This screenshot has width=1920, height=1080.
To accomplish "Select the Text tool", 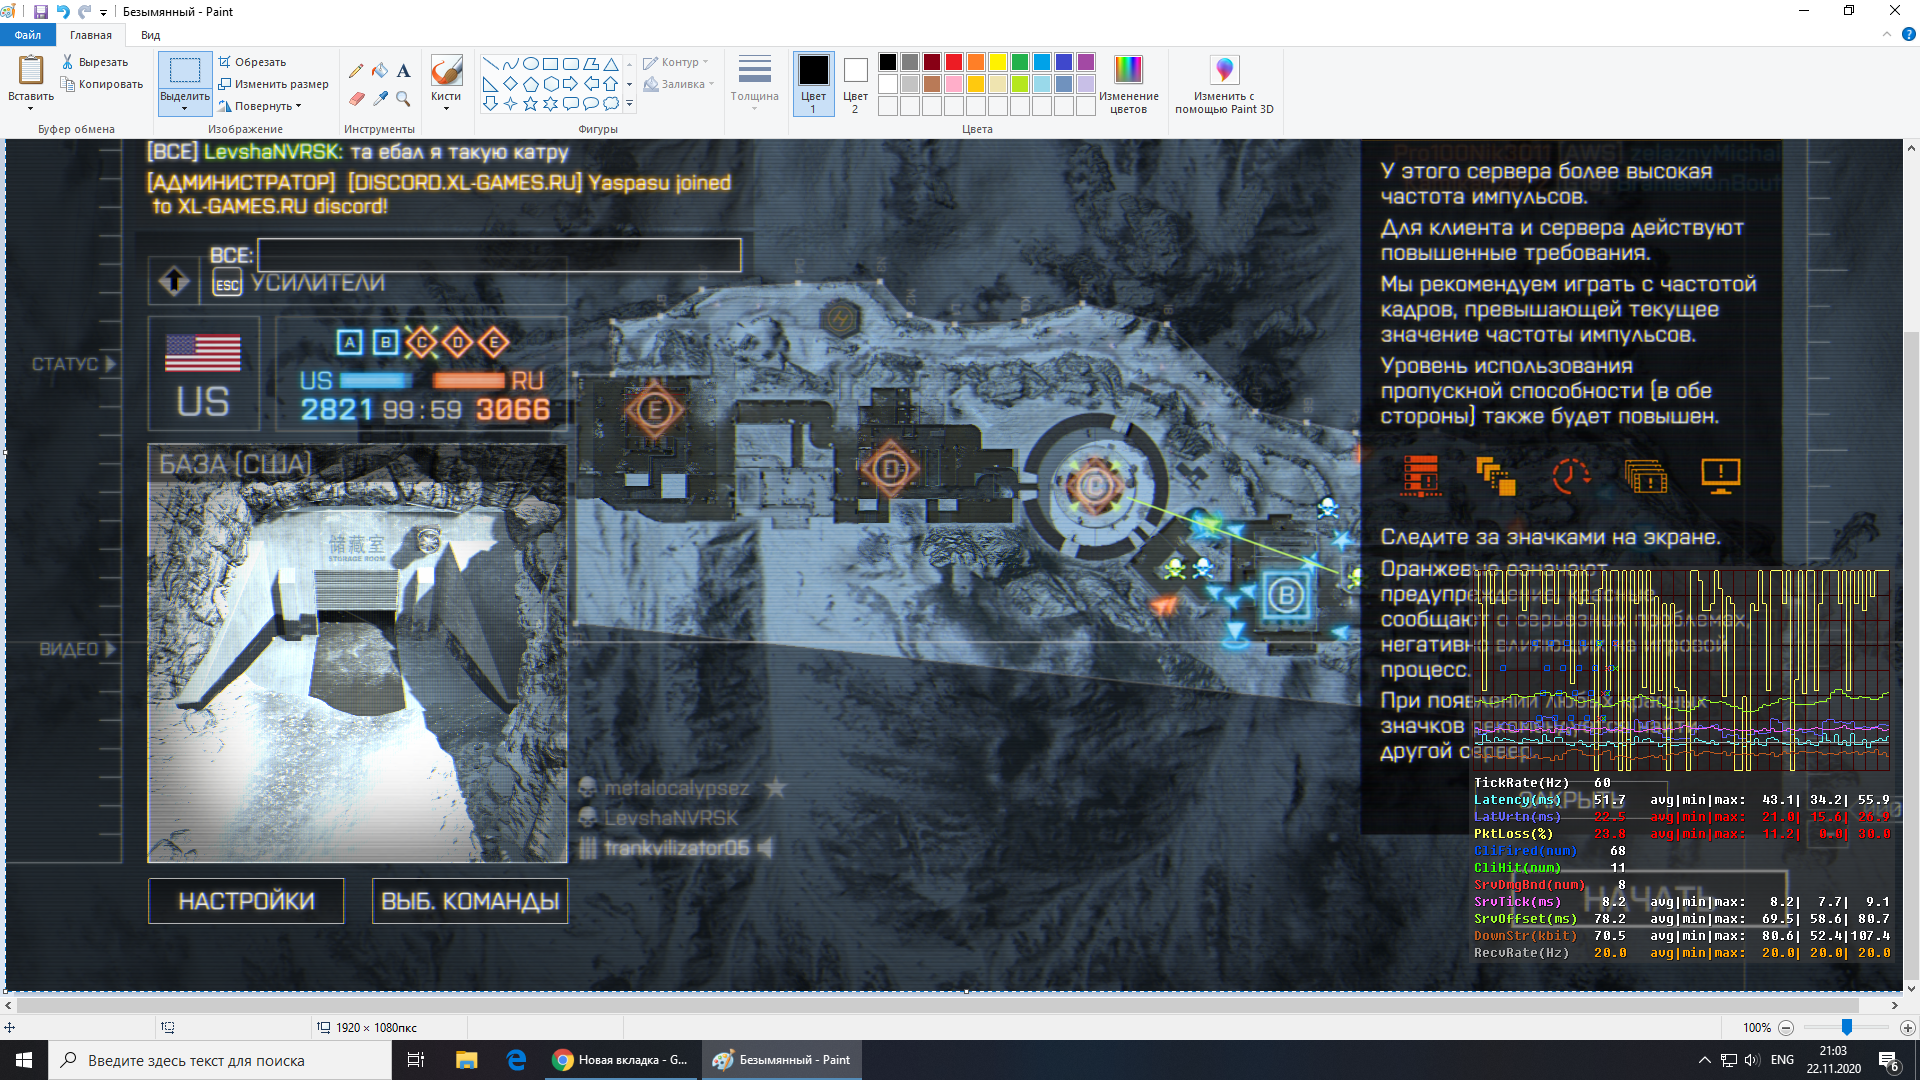I will tap(403, 71).
